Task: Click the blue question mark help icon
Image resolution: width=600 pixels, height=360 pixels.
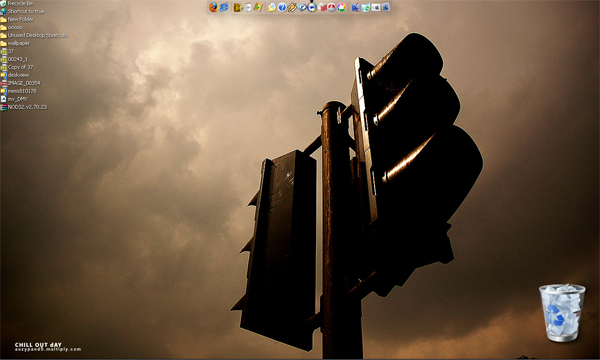Action: click(x=282, y=7)
